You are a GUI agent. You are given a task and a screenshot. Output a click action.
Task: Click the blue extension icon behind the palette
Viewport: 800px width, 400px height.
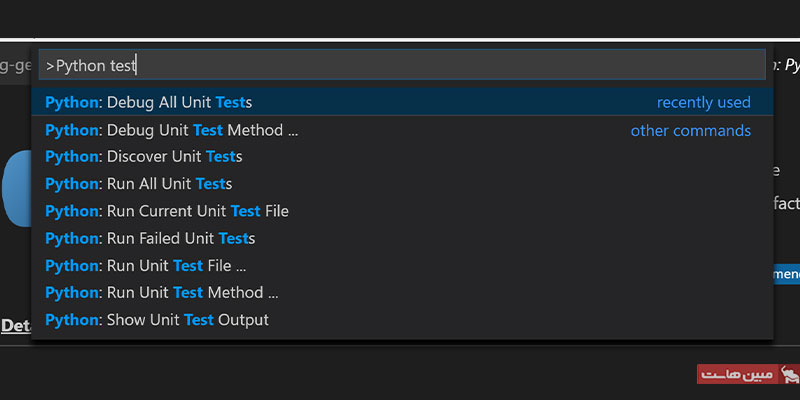14,190
